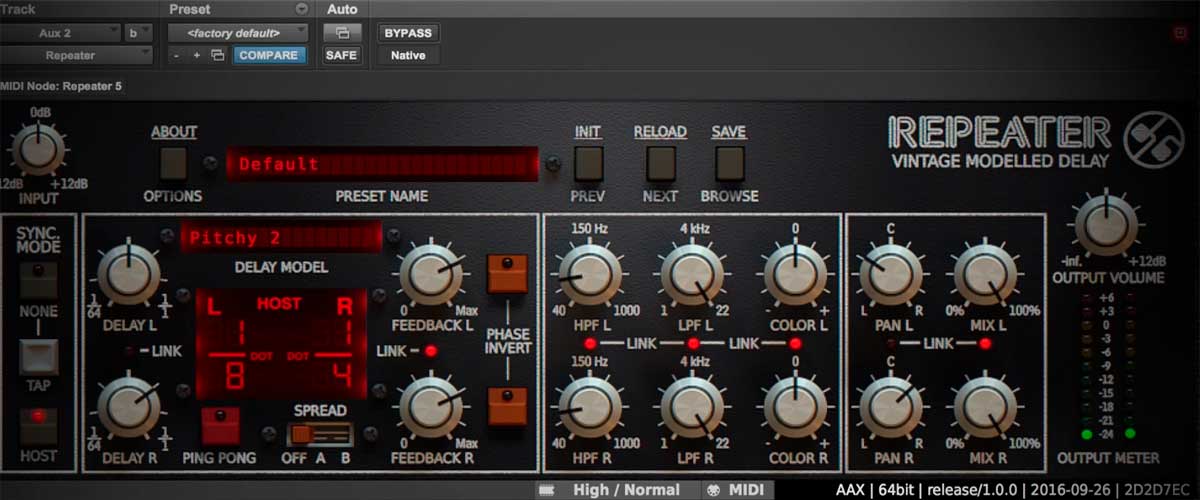Click the DELAY L knob
Viewport: 1200px width, 500px height.
(x=129, y=274)
